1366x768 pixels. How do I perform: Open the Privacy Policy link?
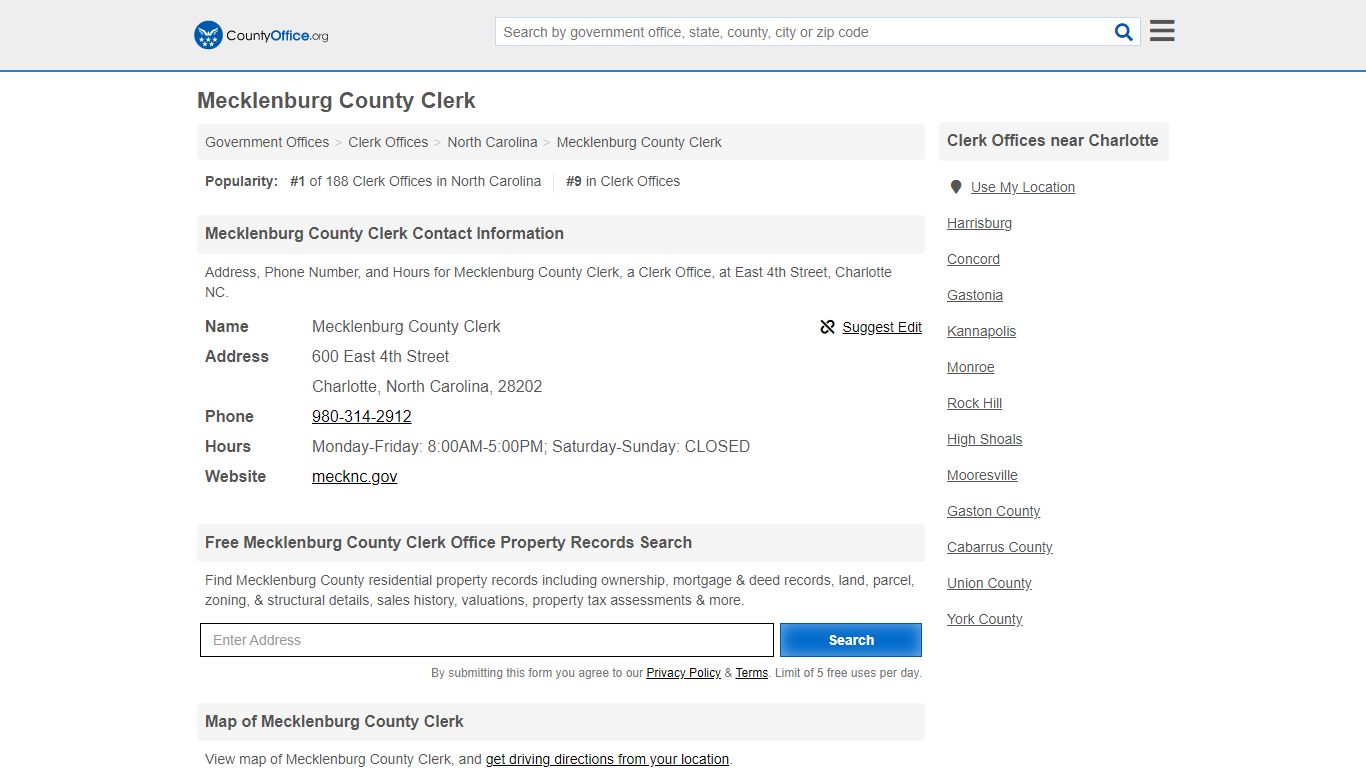coord(683,673)
